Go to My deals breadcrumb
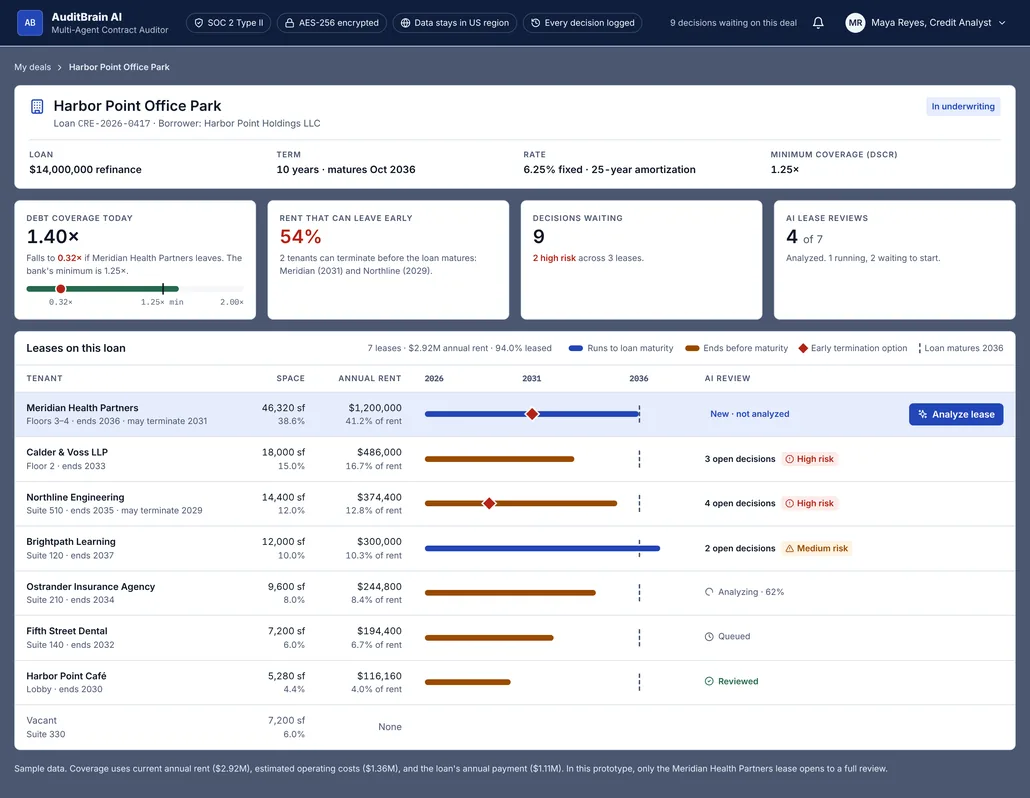Screen dimensions: 1030x798 coord(32,67)
